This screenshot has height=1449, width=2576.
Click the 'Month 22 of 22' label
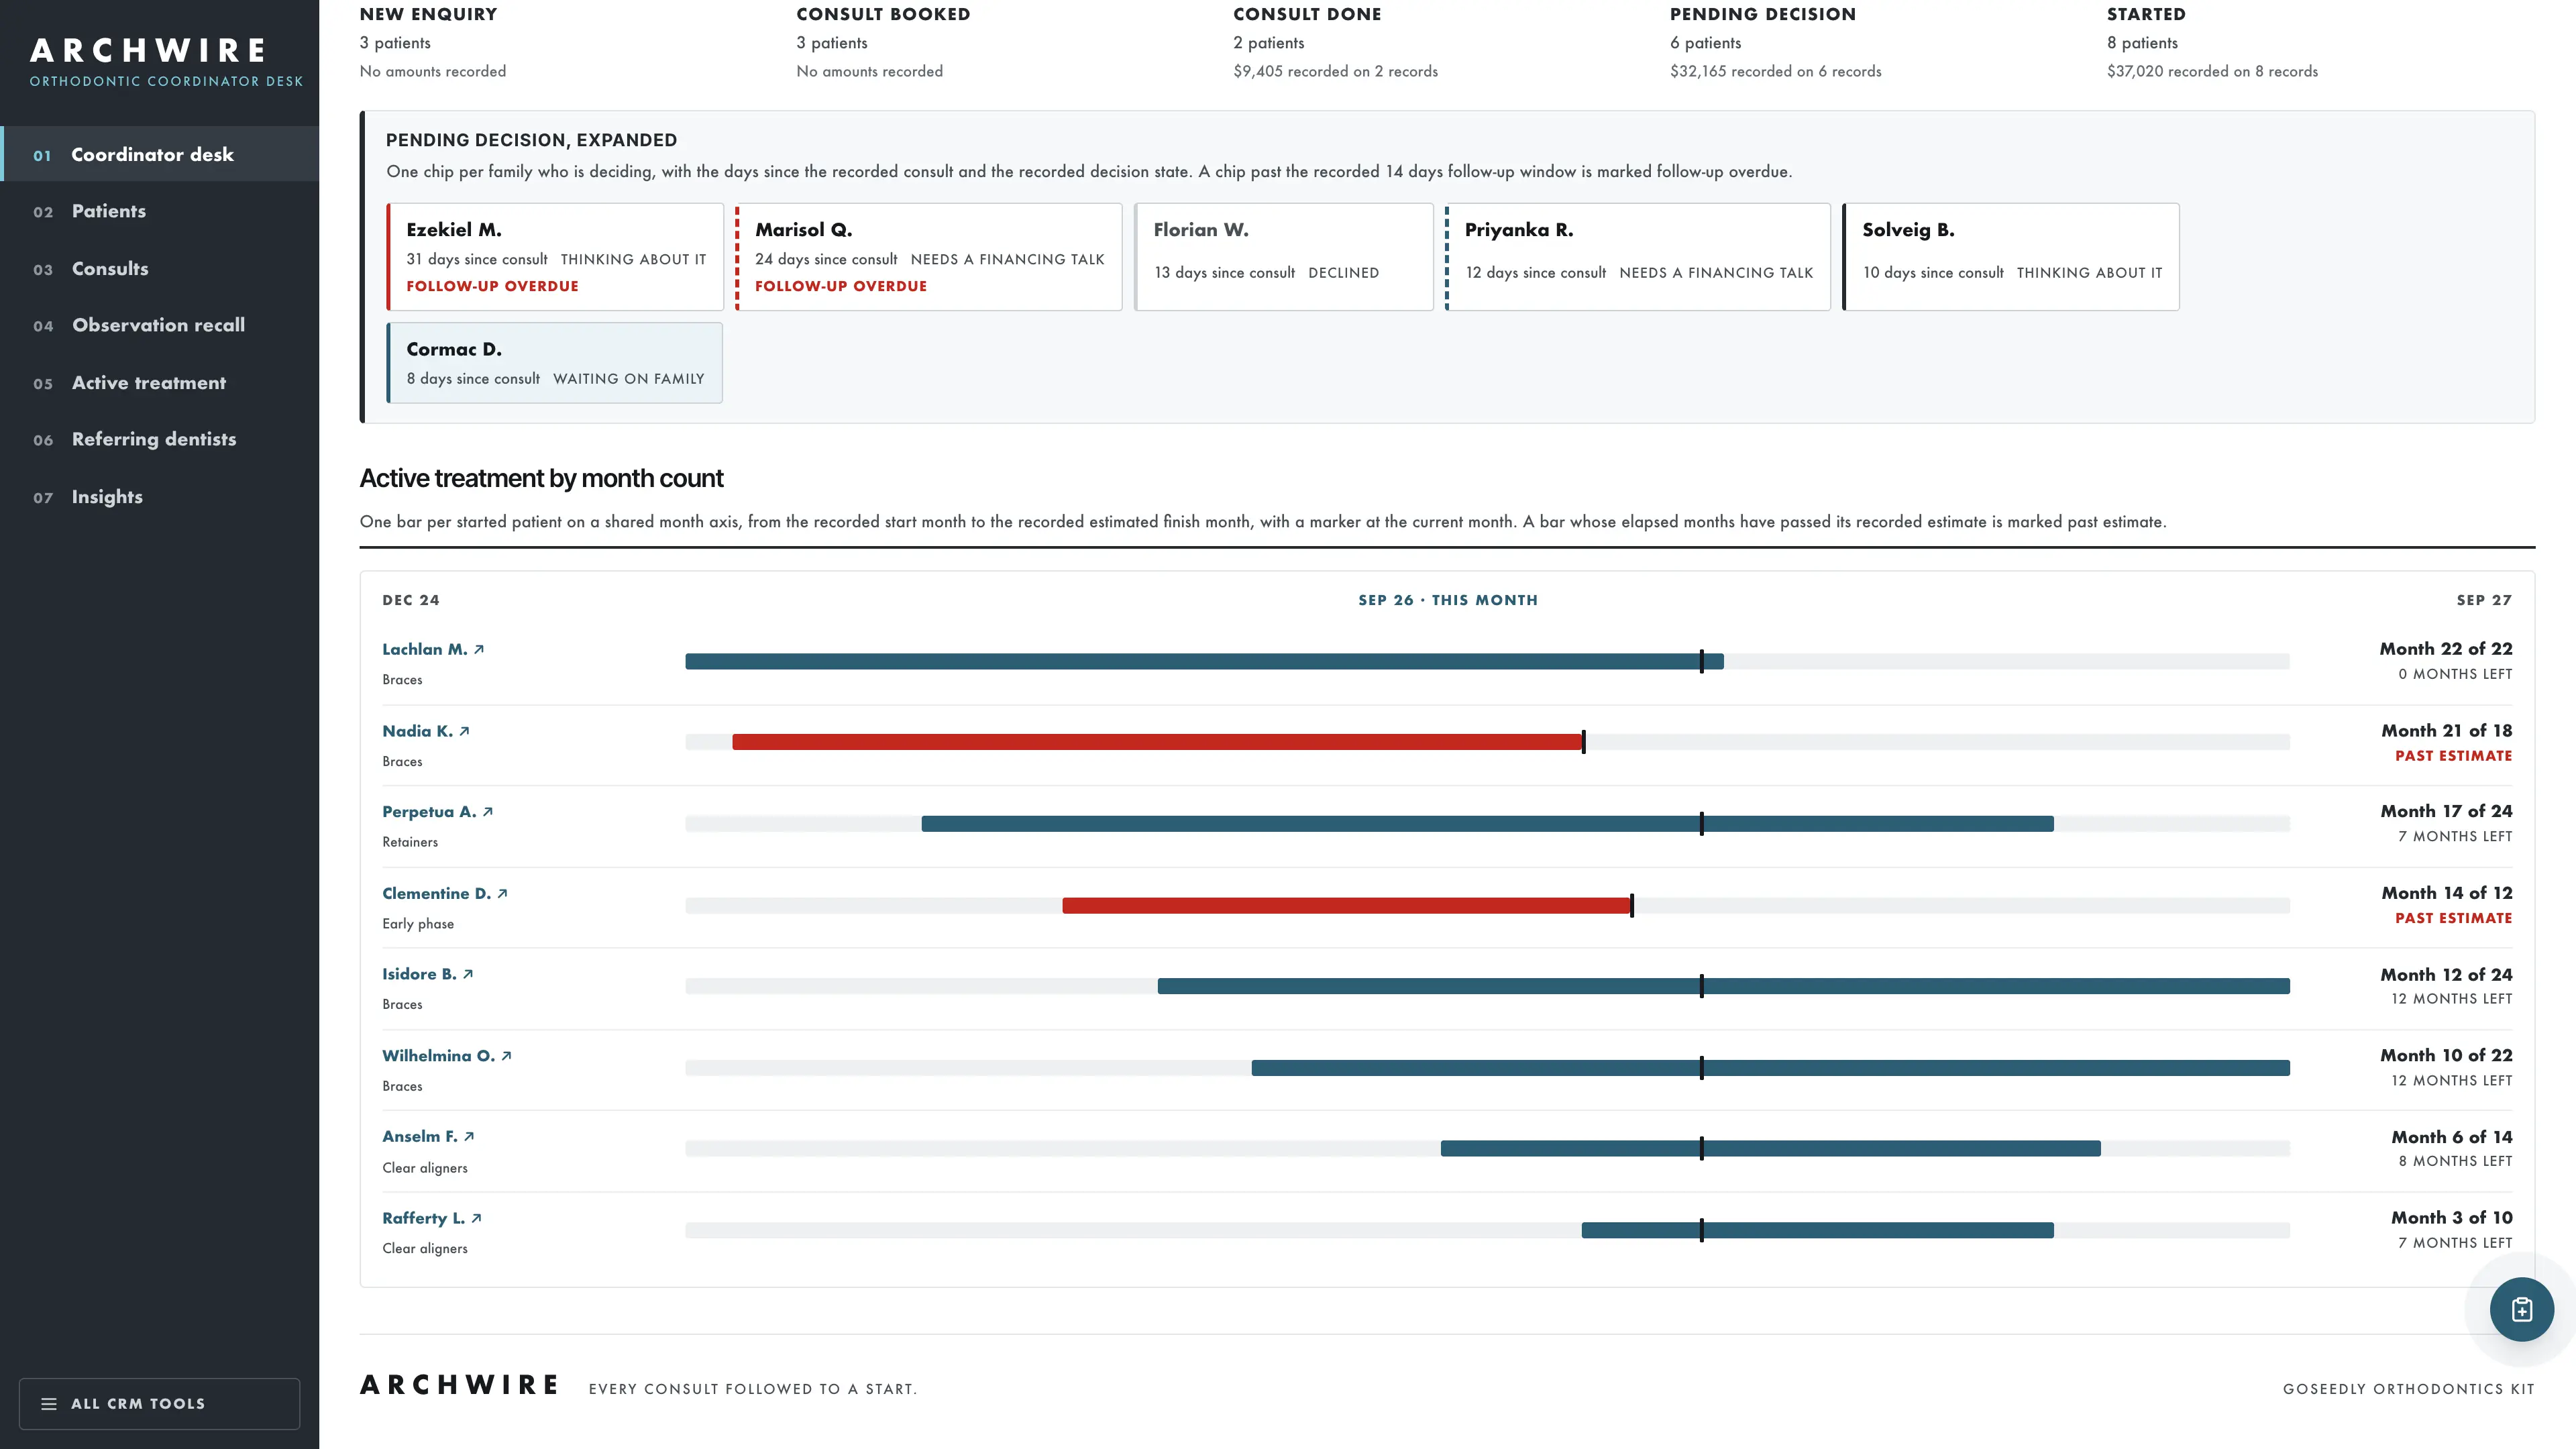coord(2446,649)
